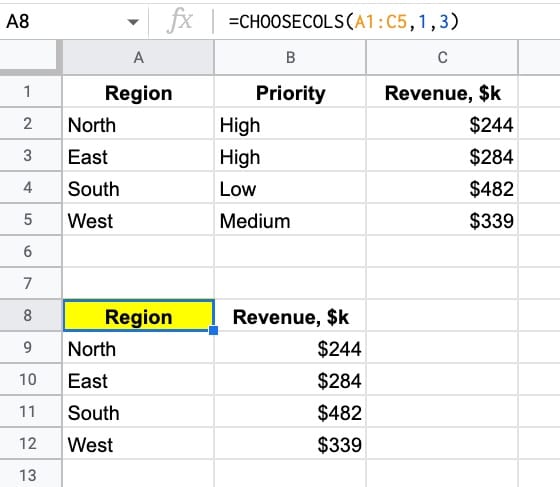
Task: Click cell B3 containing High
Action: tap(290, 156)
